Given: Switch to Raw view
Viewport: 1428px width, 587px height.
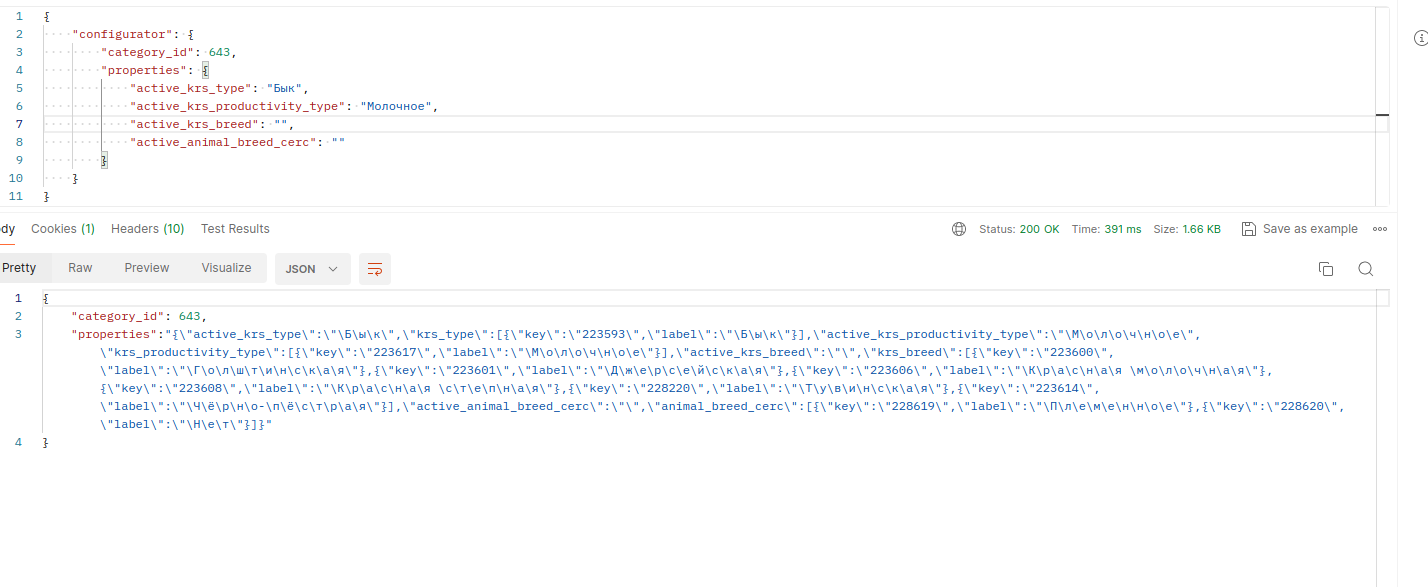Looking at the screenshot, I should (80, 268).
